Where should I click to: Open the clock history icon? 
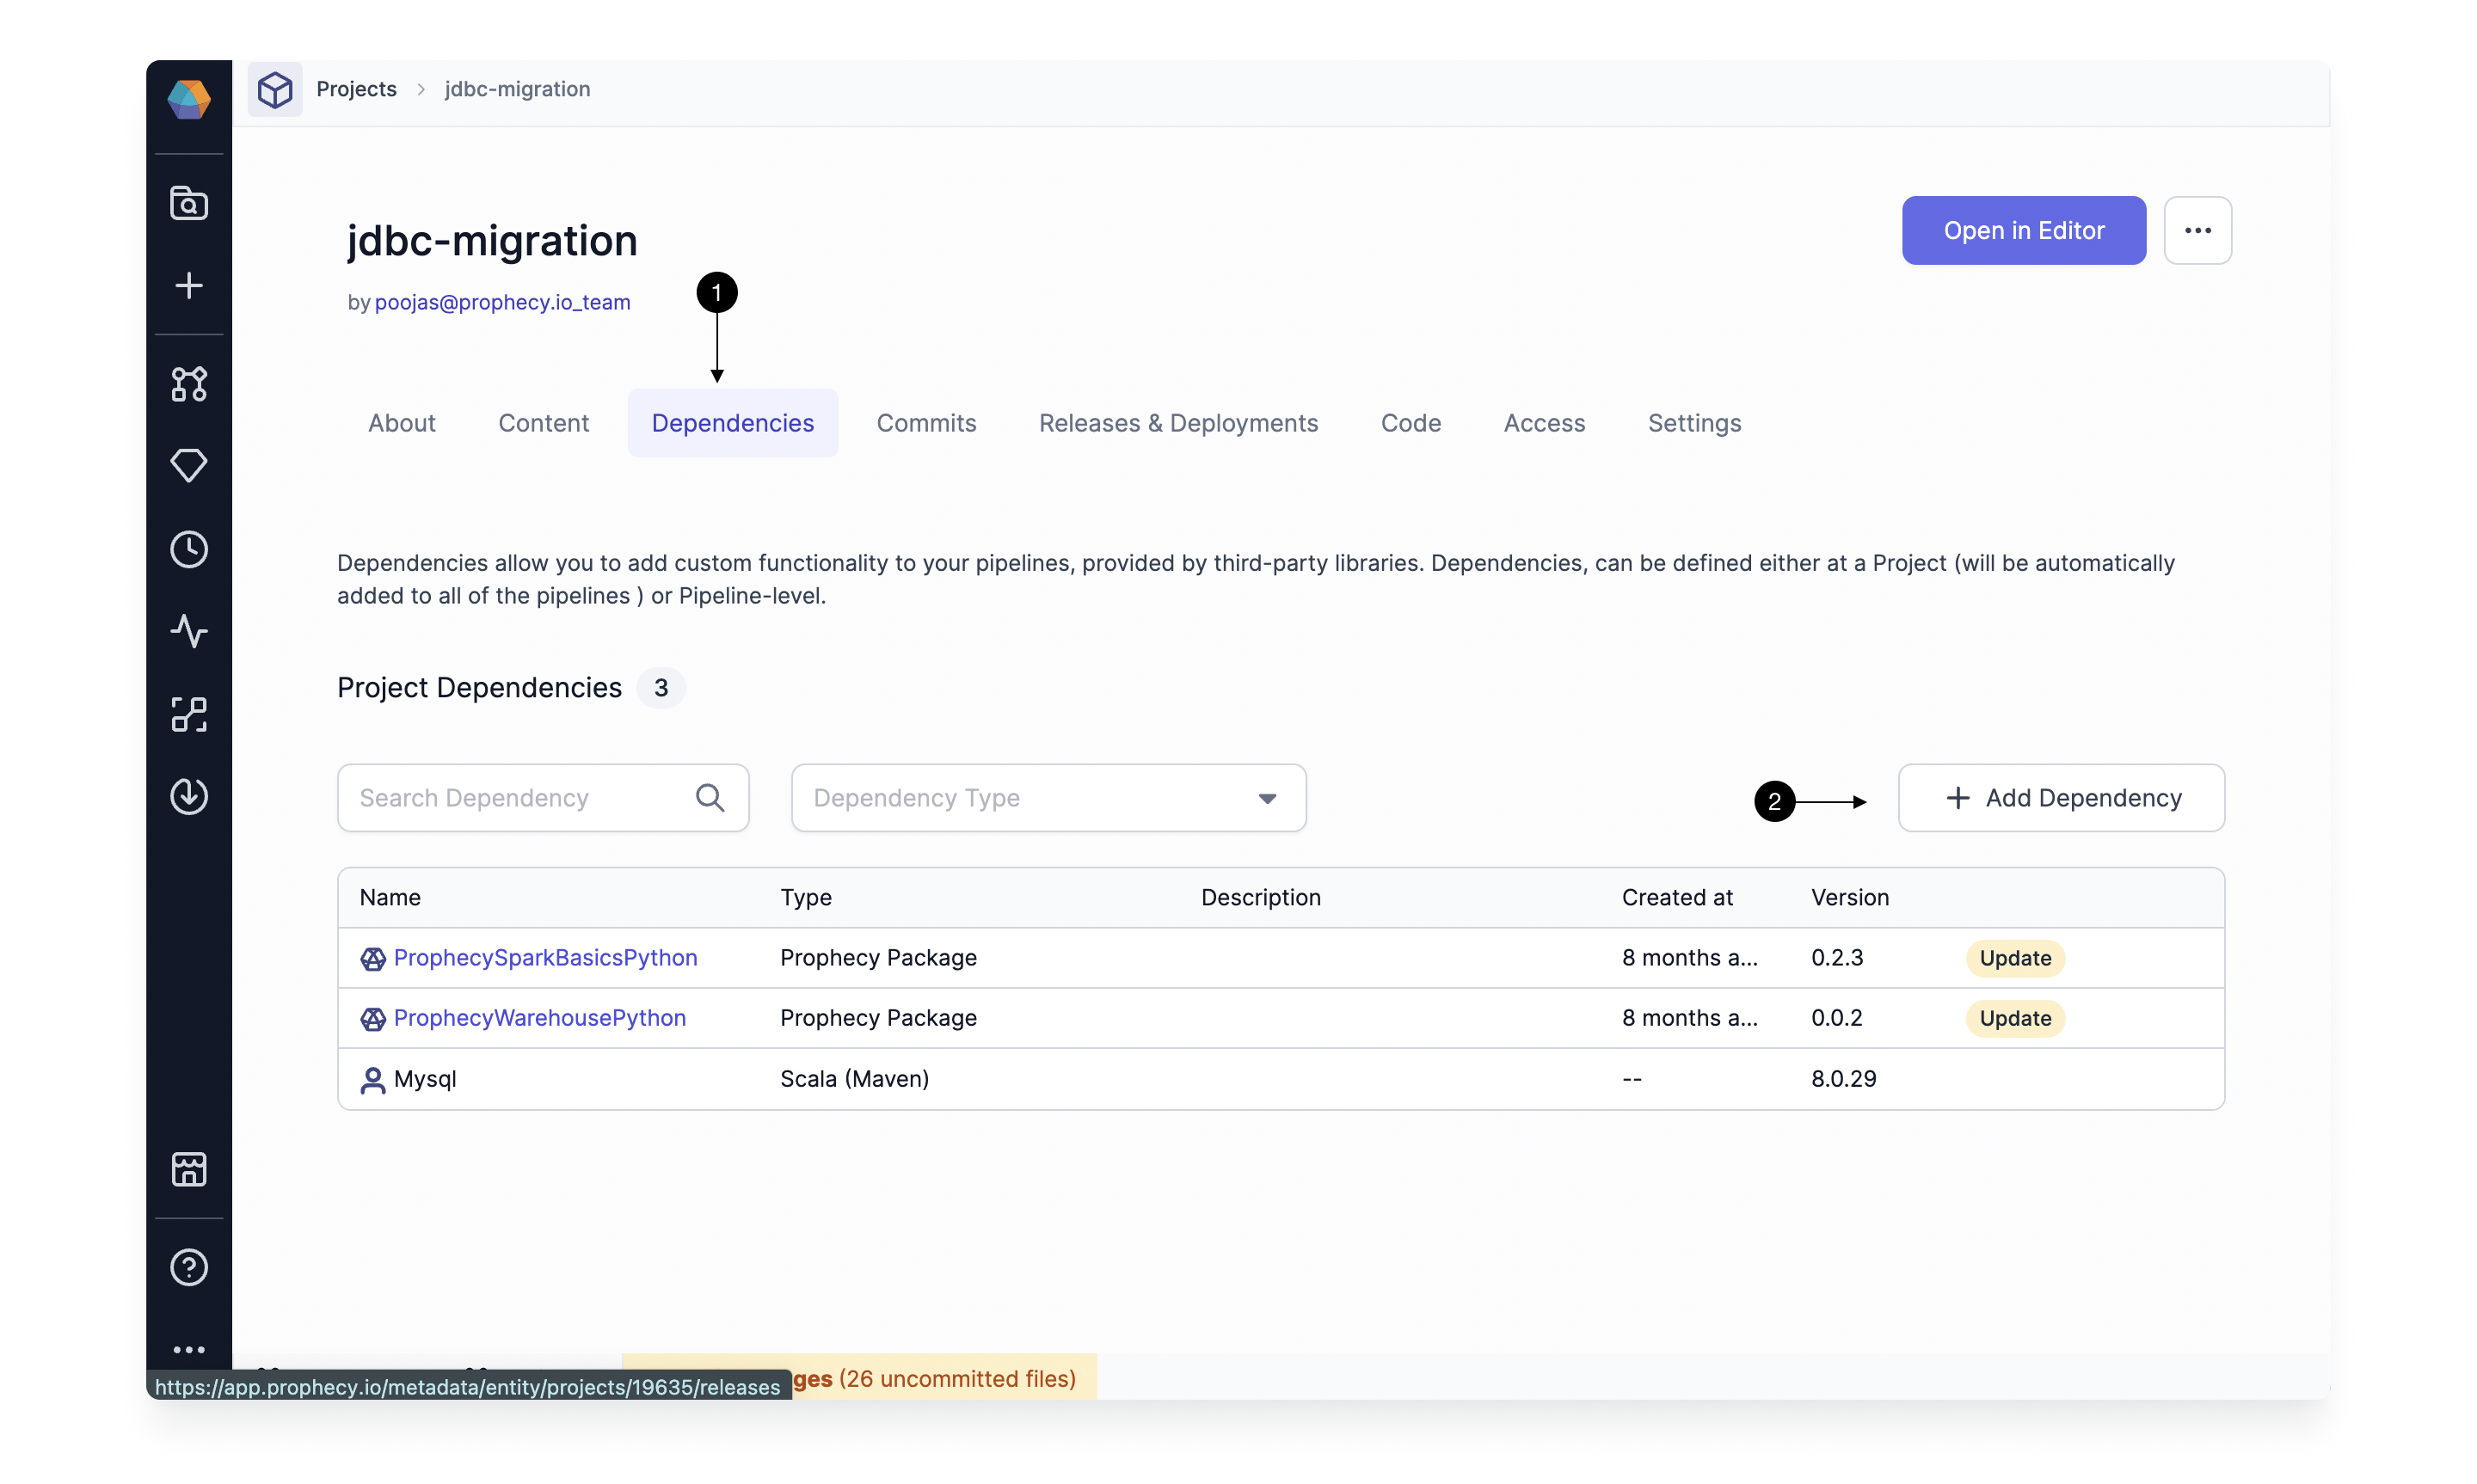point(188,549)
